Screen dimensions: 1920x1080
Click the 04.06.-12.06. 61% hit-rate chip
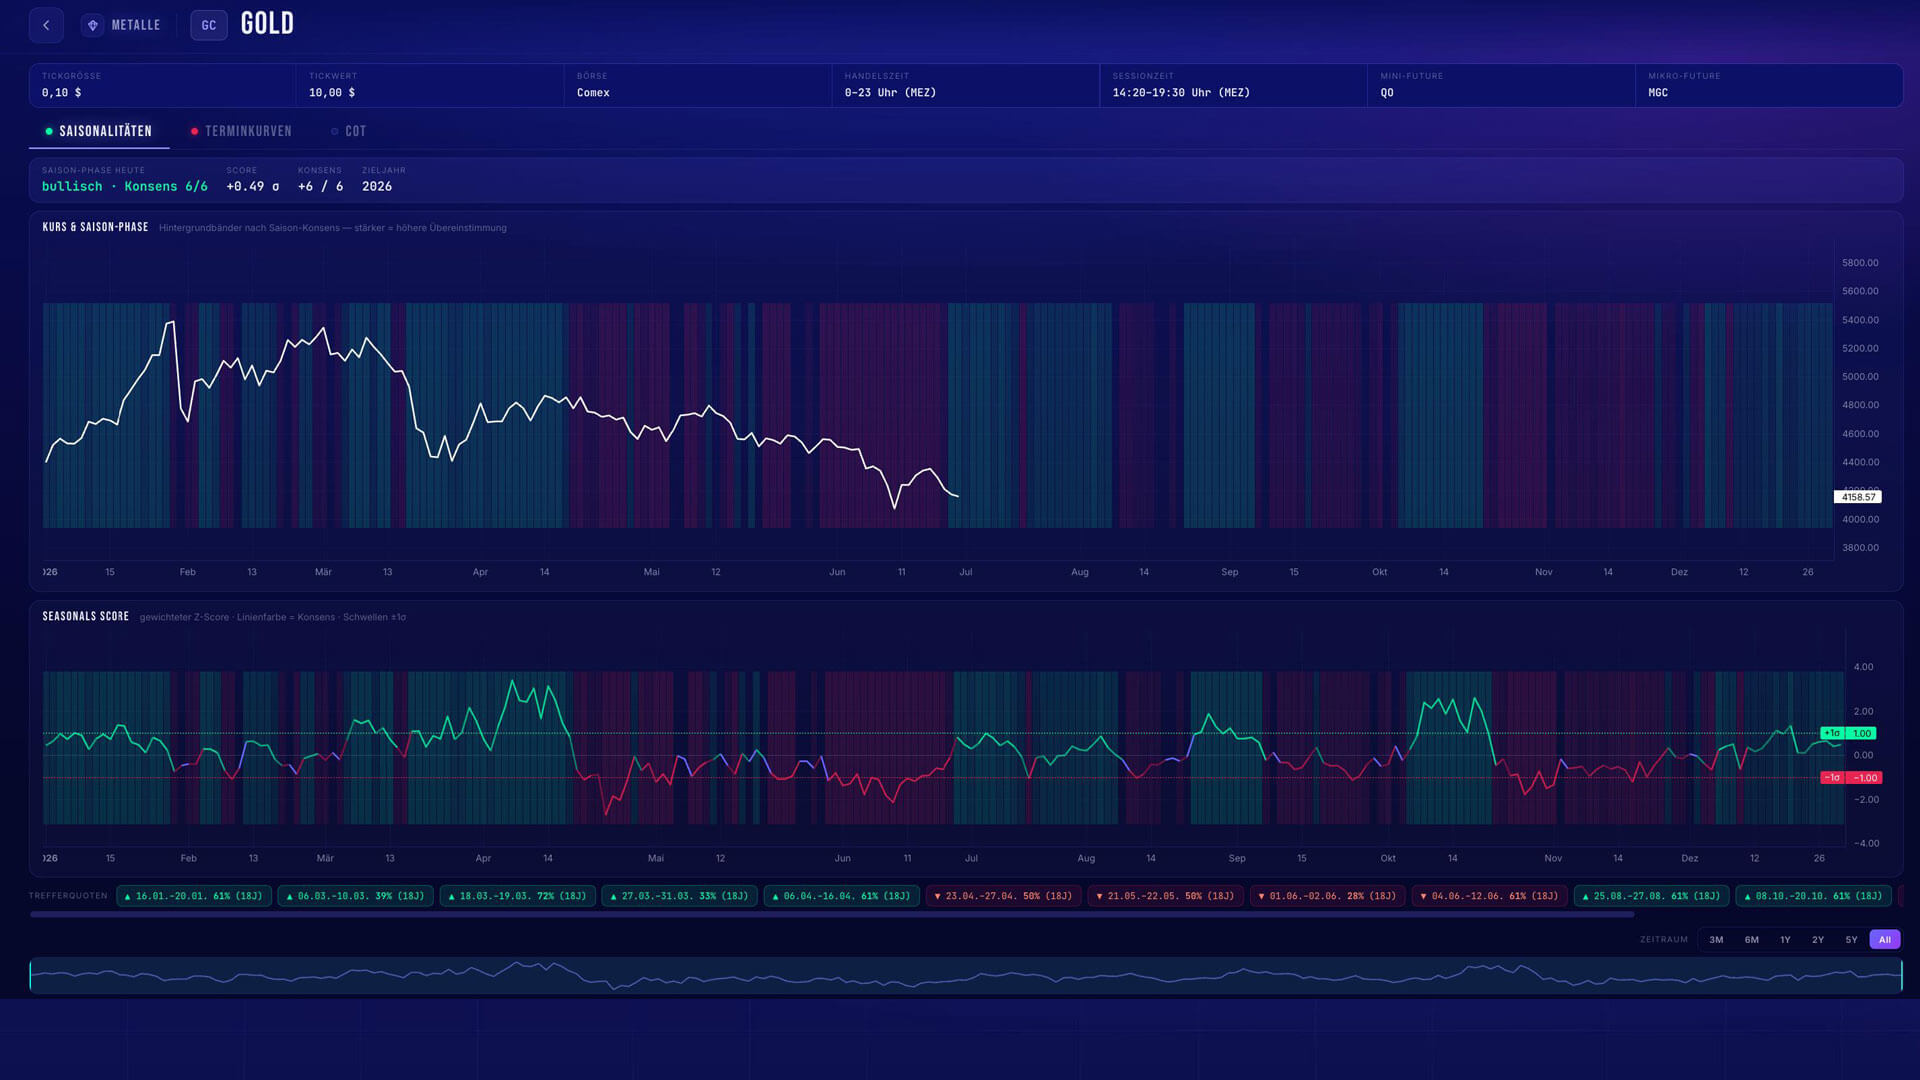[x=1489, y=896]
